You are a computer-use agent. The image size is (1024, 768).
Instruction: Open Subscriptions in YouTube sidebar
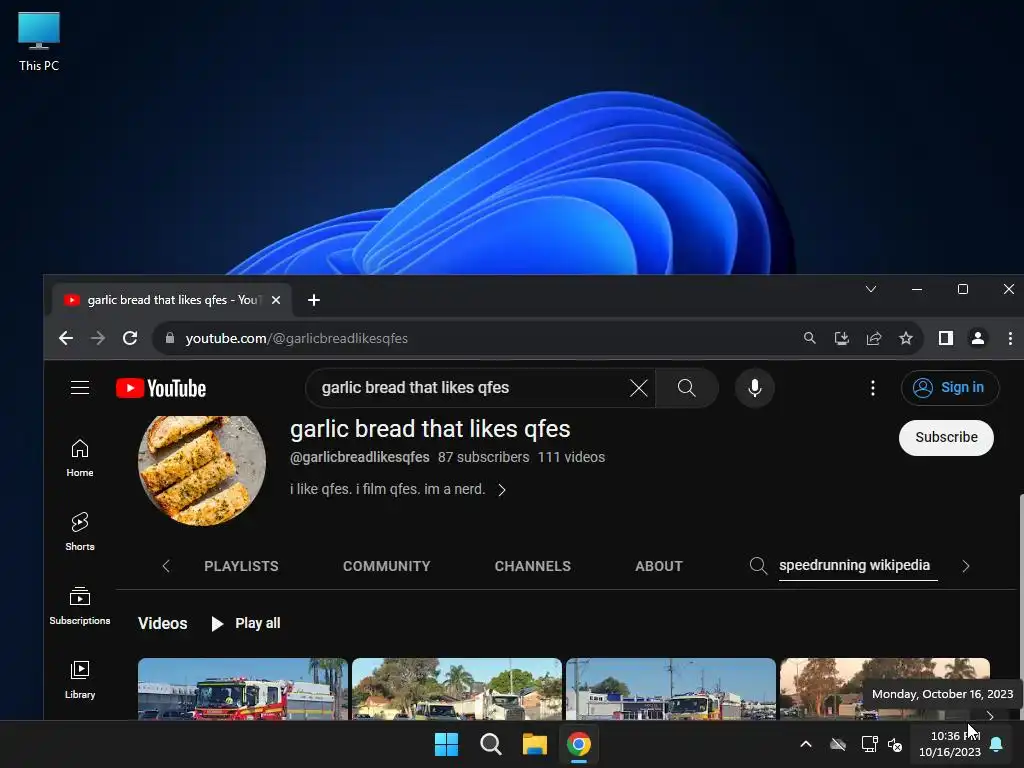pyautogui.click(x=80, y=605)
